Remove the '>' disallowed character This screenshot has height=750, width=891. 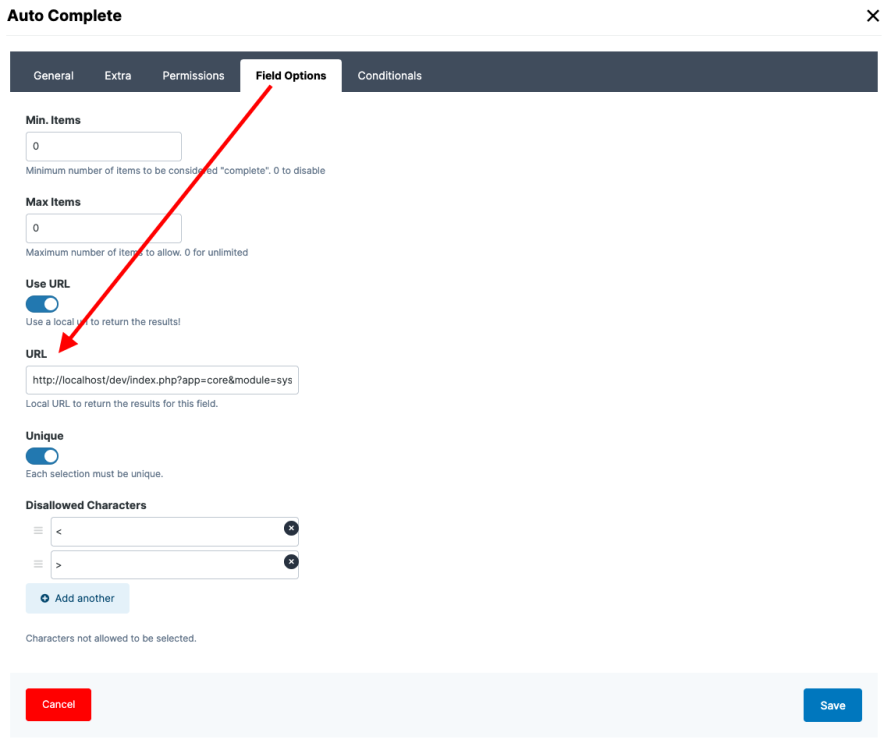pyautogui.click(x=291, y=562)
